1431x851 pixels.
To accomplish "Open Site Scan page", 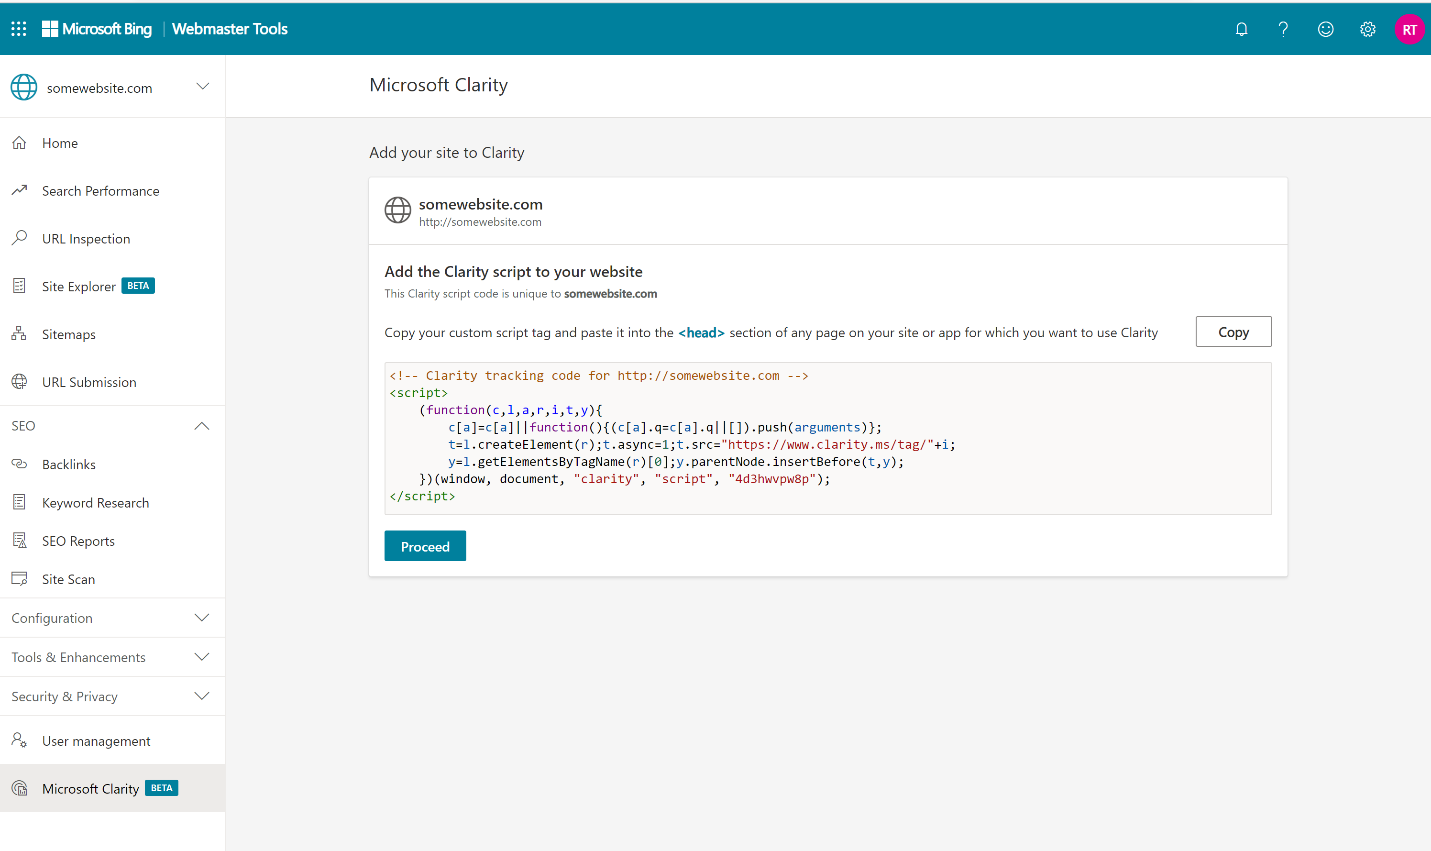I will 112,579.
